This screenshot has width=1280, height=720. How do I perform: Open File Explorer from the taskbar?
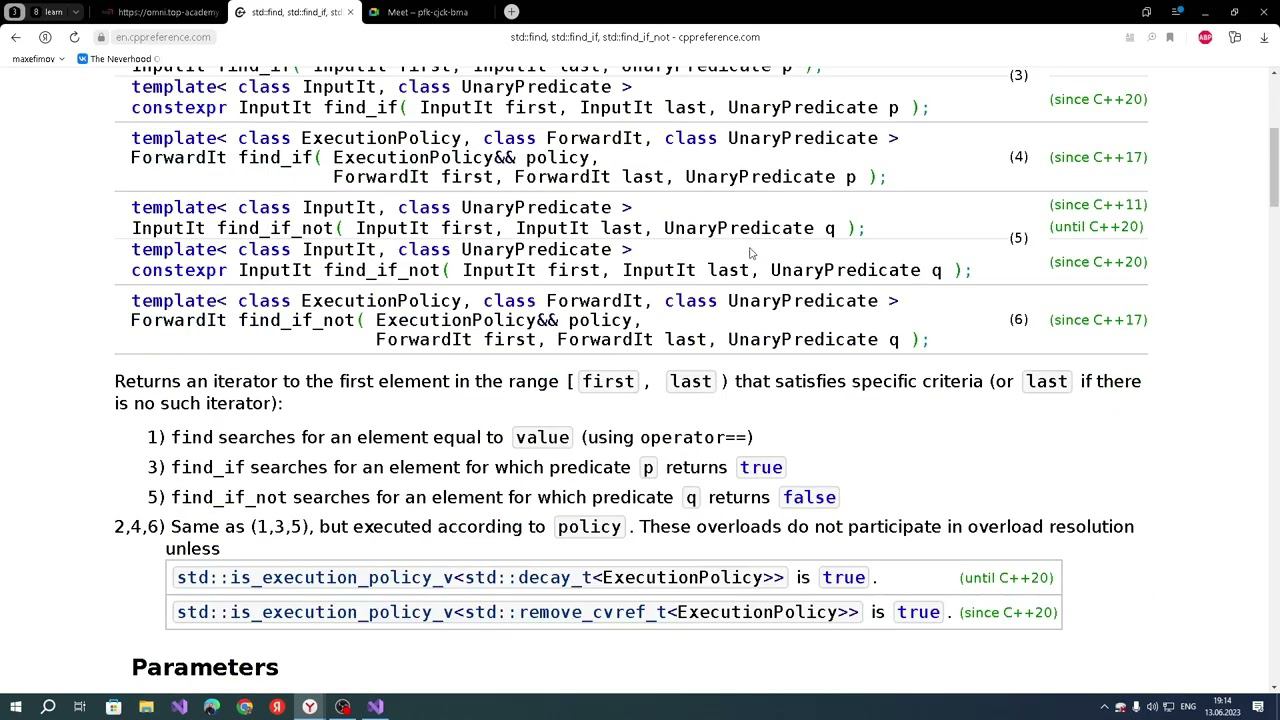(x=146, y=707)
